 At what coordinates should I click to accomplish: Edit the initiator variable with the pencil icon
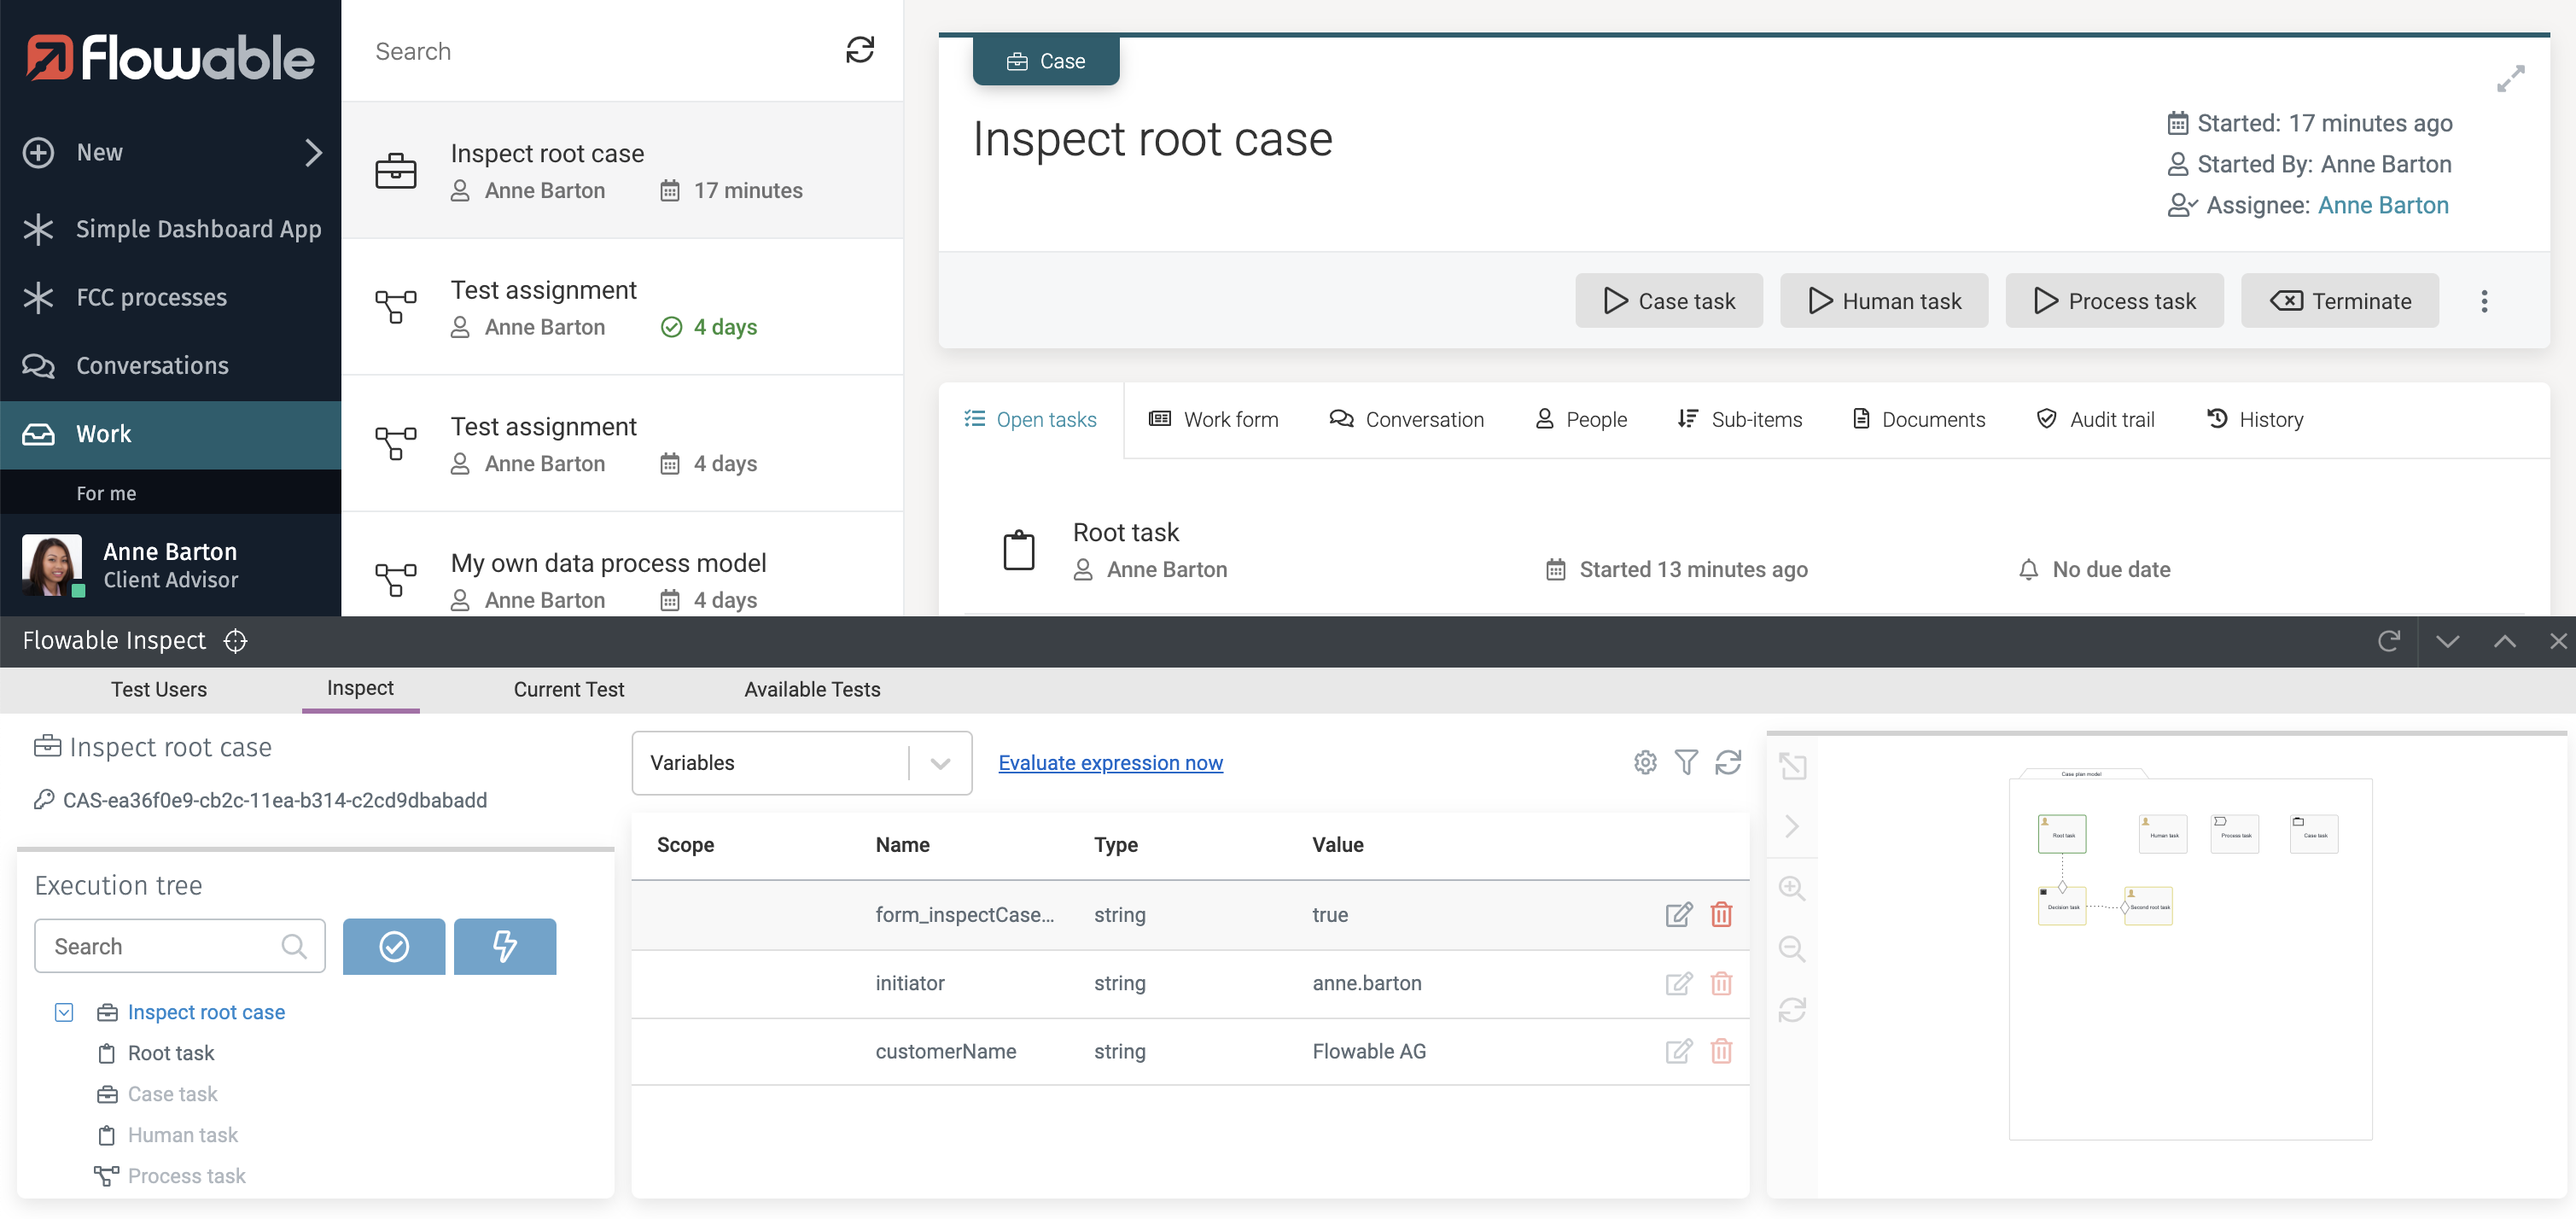pos(1678,984)
